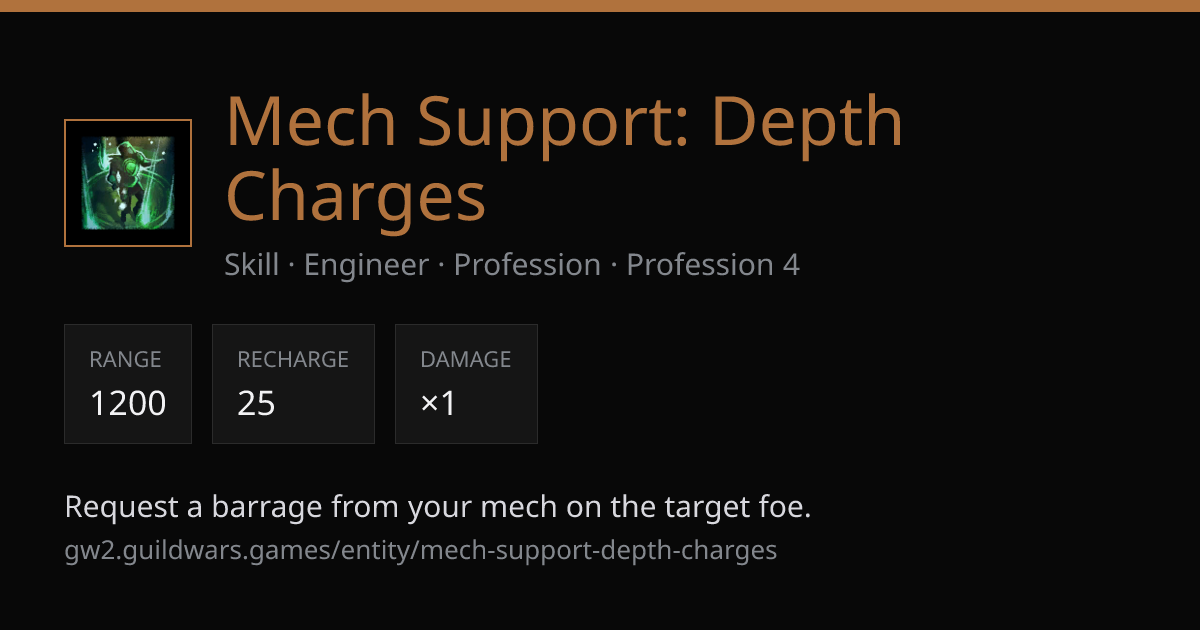Click the orange bar across the top

[600, 6]
